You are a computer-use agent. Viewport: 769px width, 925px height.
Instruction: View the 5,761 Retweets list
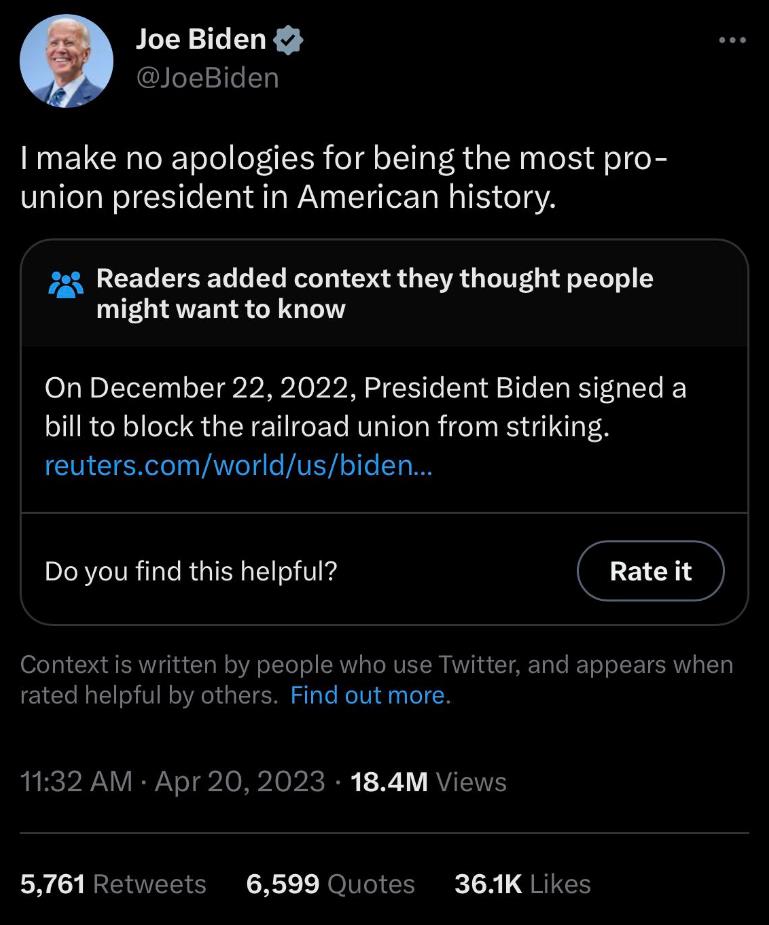coord(113,884)
